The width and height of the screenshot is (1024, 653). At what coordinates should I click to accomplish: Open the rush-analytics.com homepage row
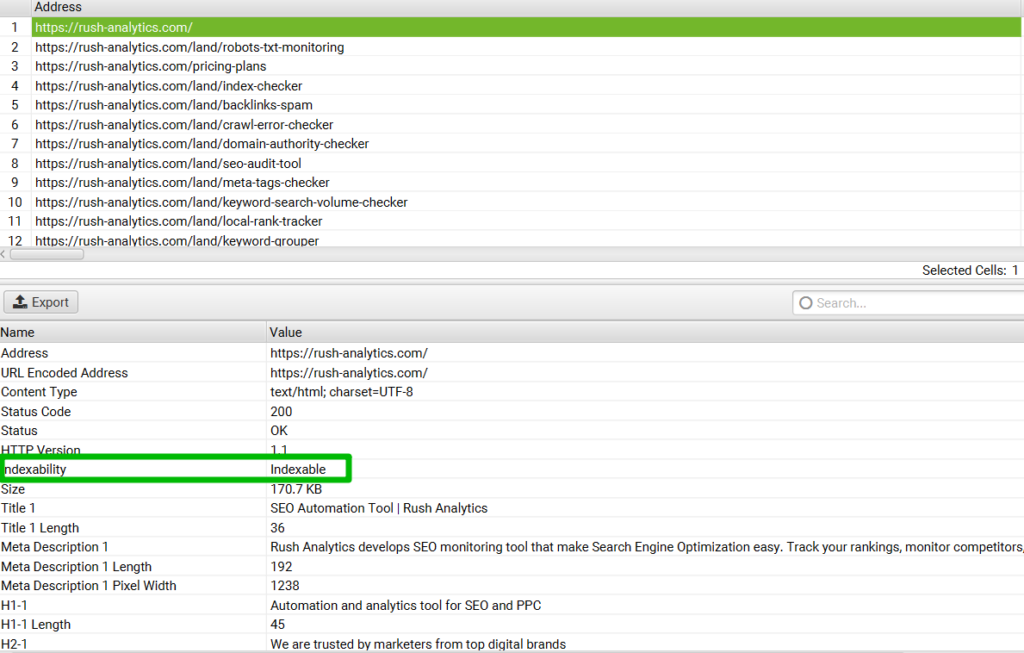point(113,27)
